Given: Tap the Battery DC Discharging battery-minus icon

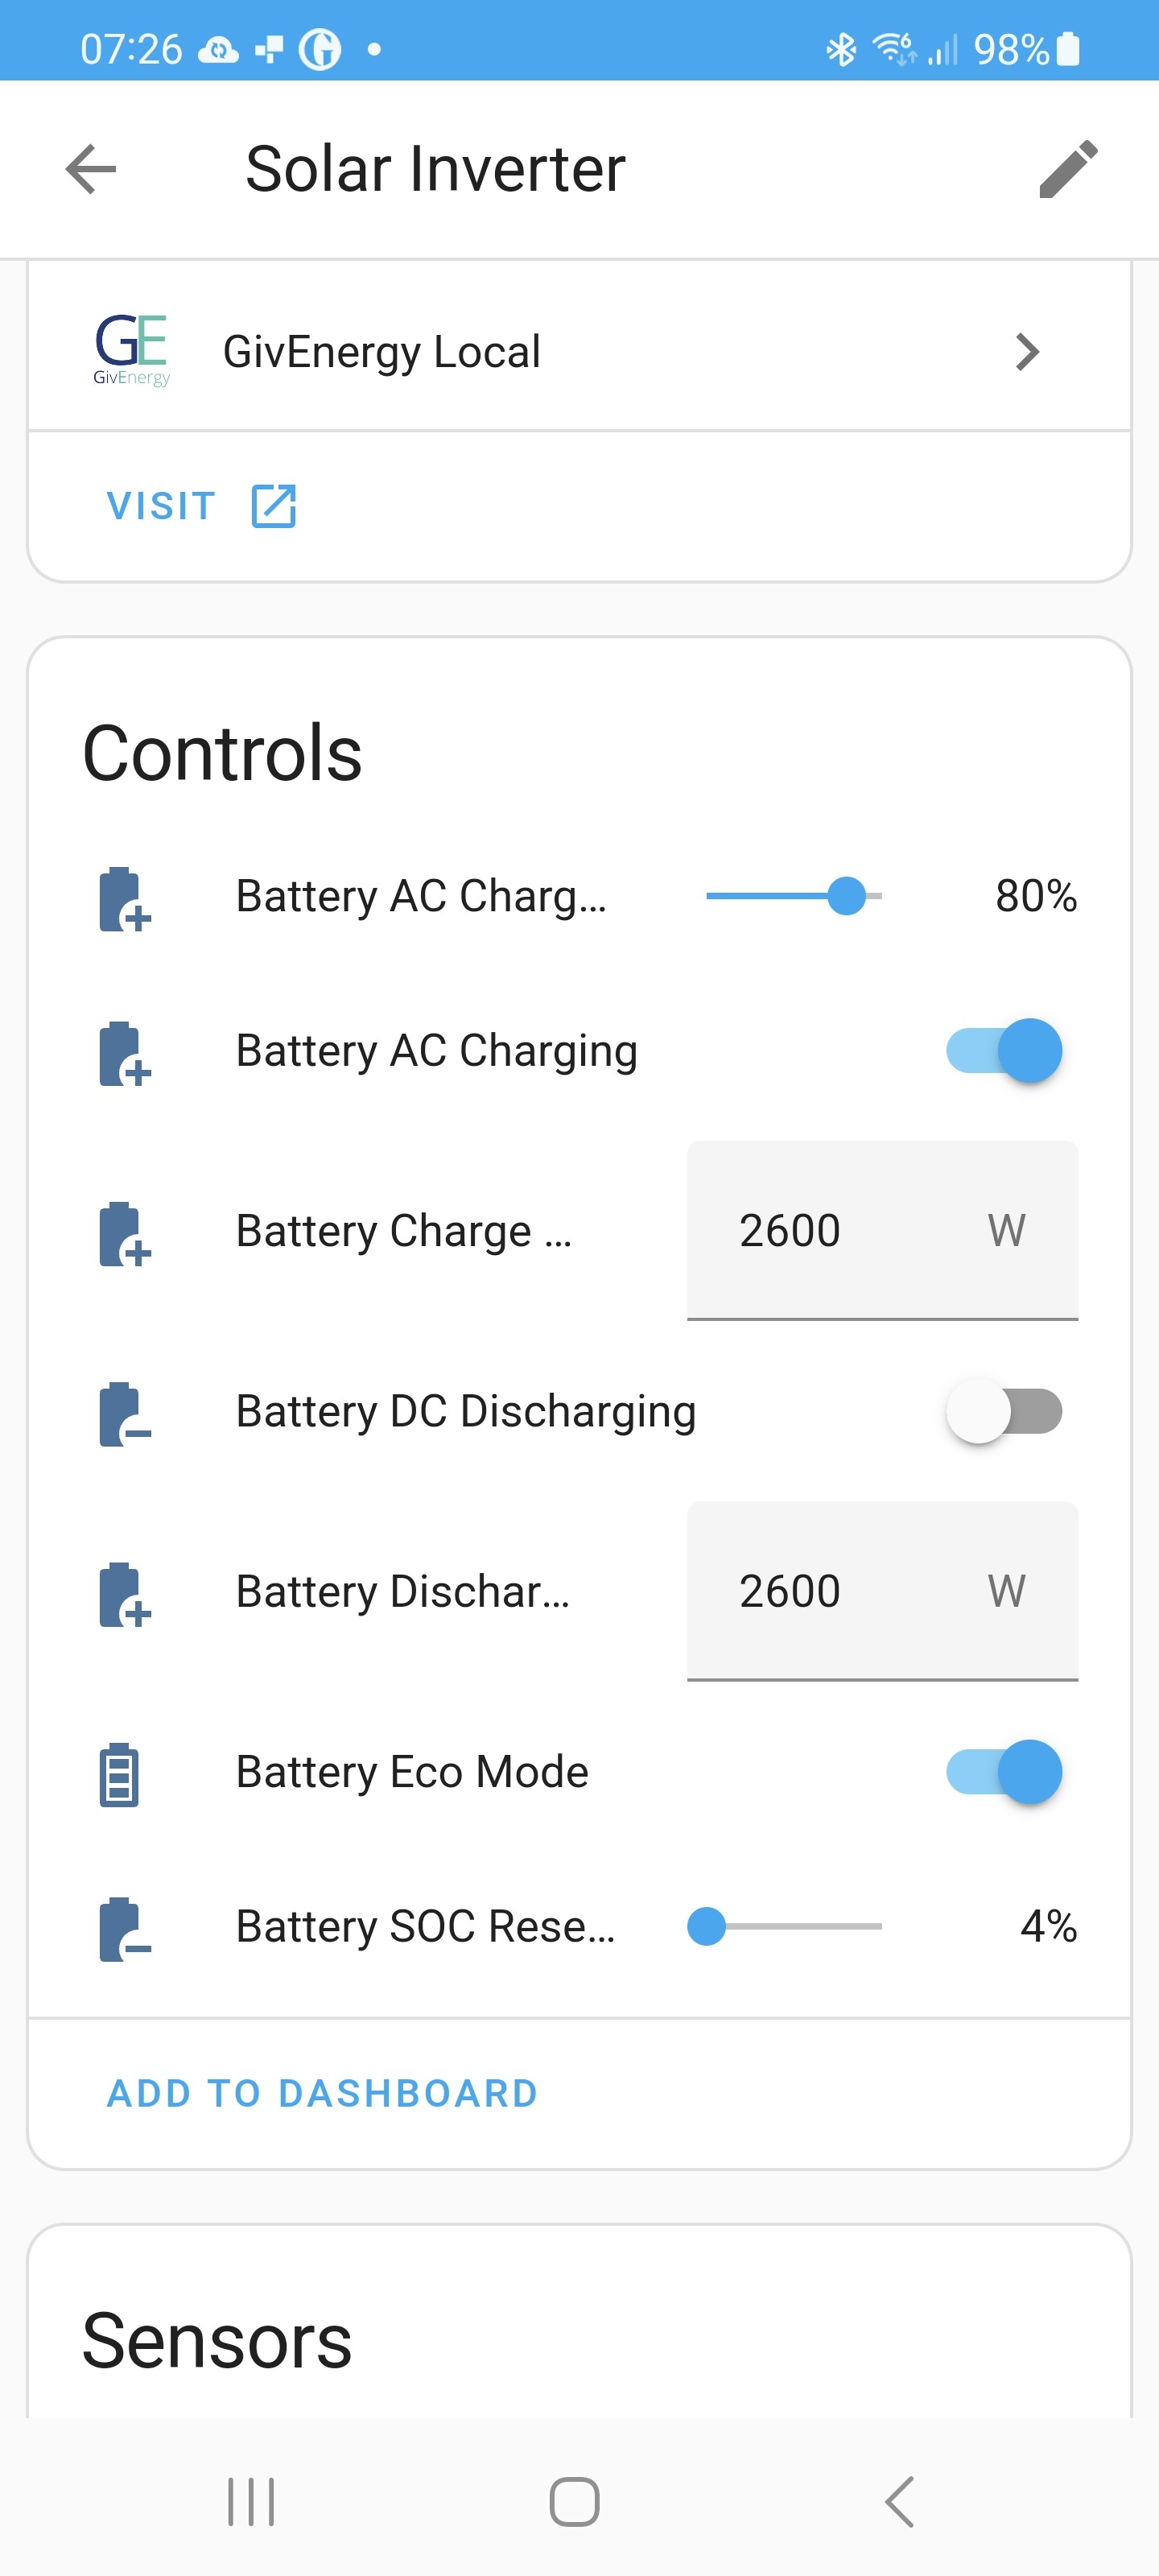Looking at the screenshot, I should point(124,1412).
